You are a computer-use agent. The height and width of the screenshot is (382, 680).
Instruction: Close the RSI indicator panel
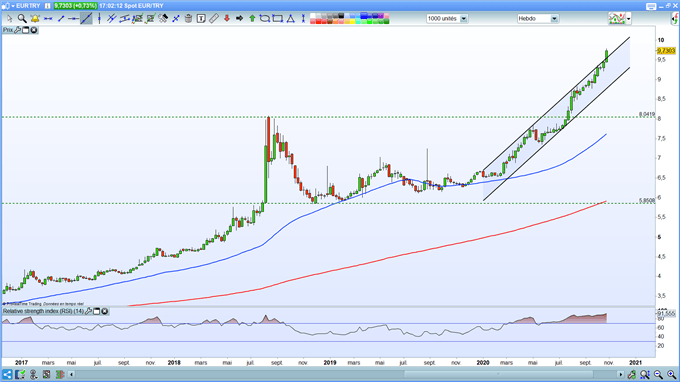[x=105, y=311]
